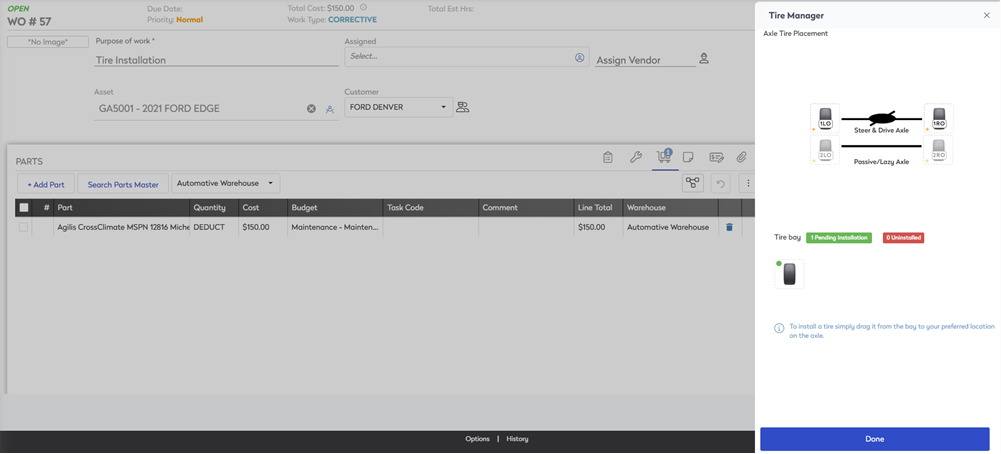Check the Agilis CrossClimate row checkbox
1001x454 pixels.
click(x=24, y=227)
